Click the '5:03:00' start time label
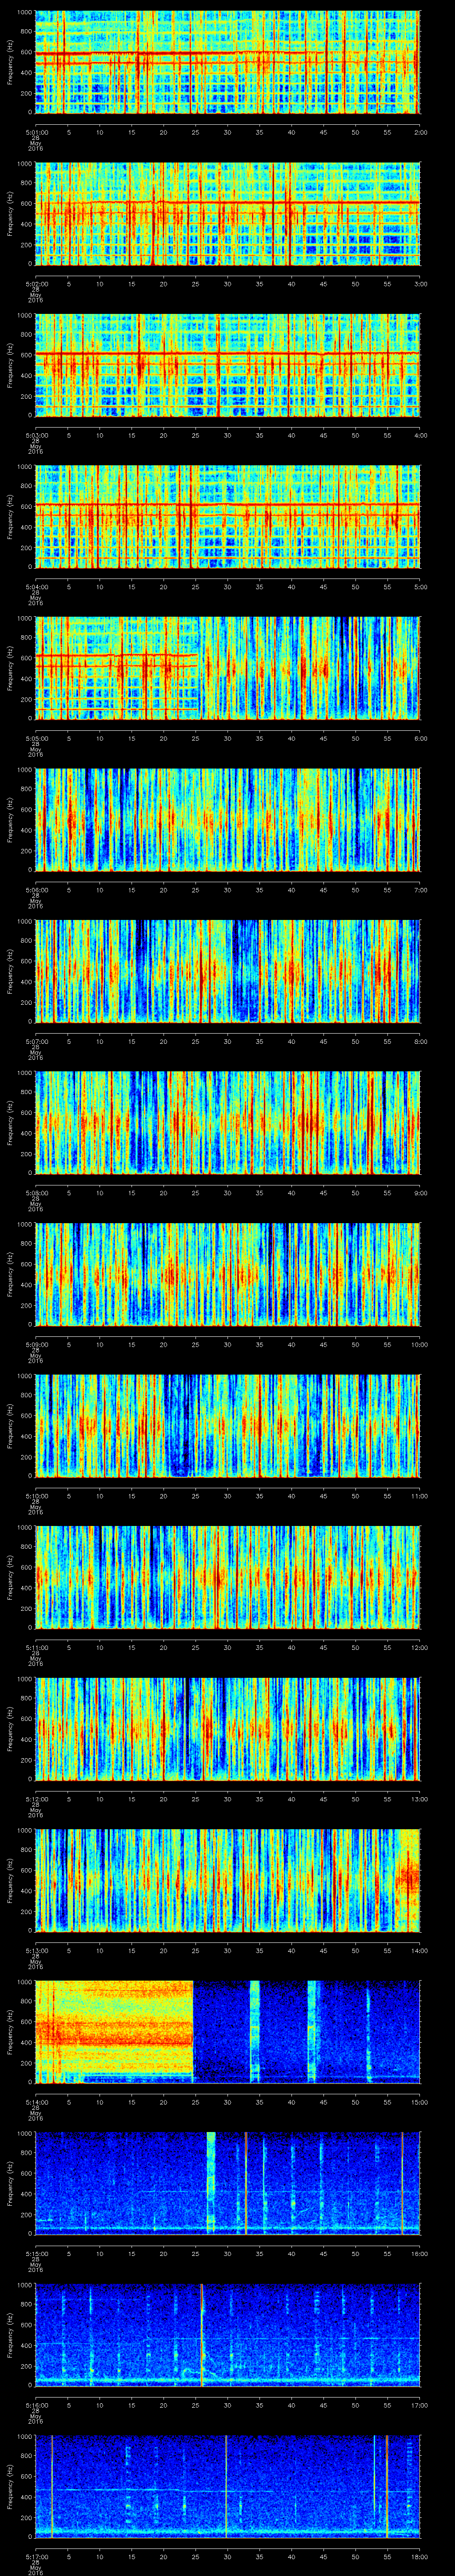Image resolution: width=455 pixels, height=2576 pixels. point(36,435)
